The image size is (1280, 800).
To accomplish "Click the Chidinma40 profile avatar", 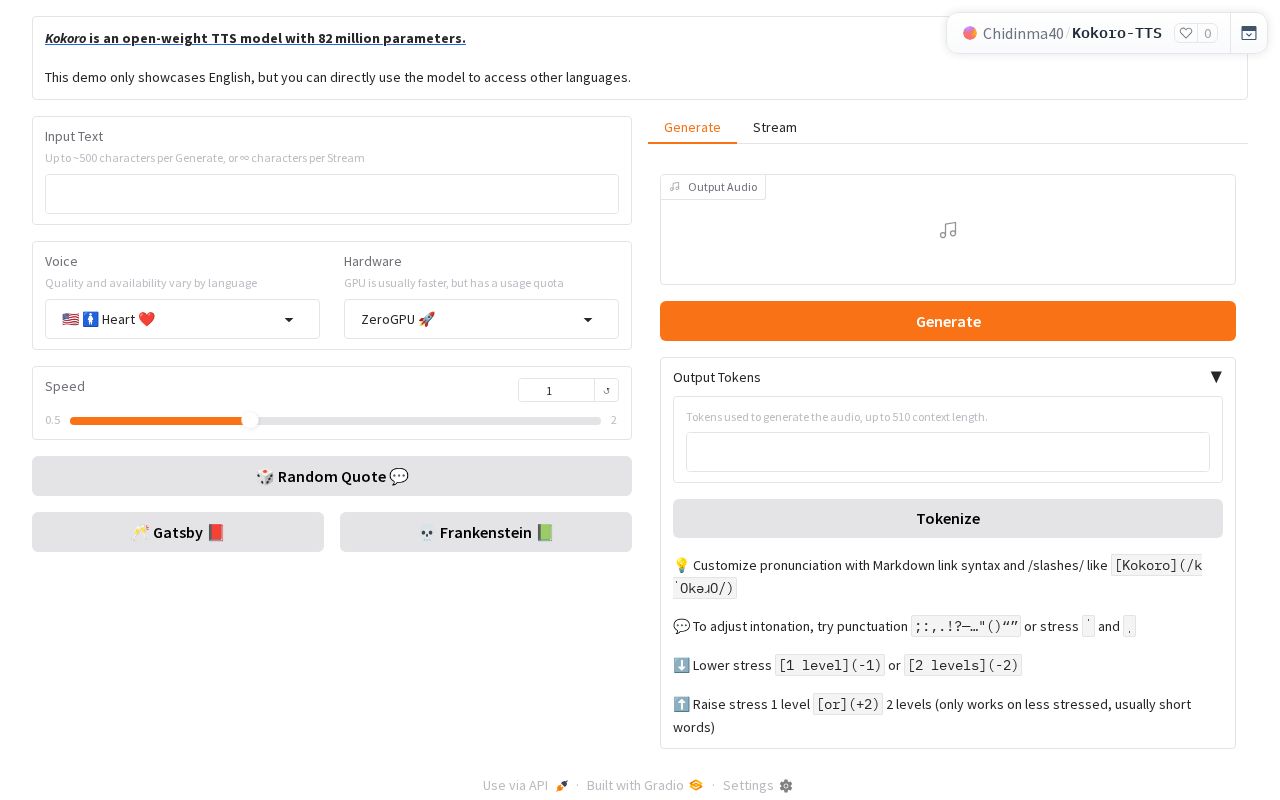I will tap(970, 33).
